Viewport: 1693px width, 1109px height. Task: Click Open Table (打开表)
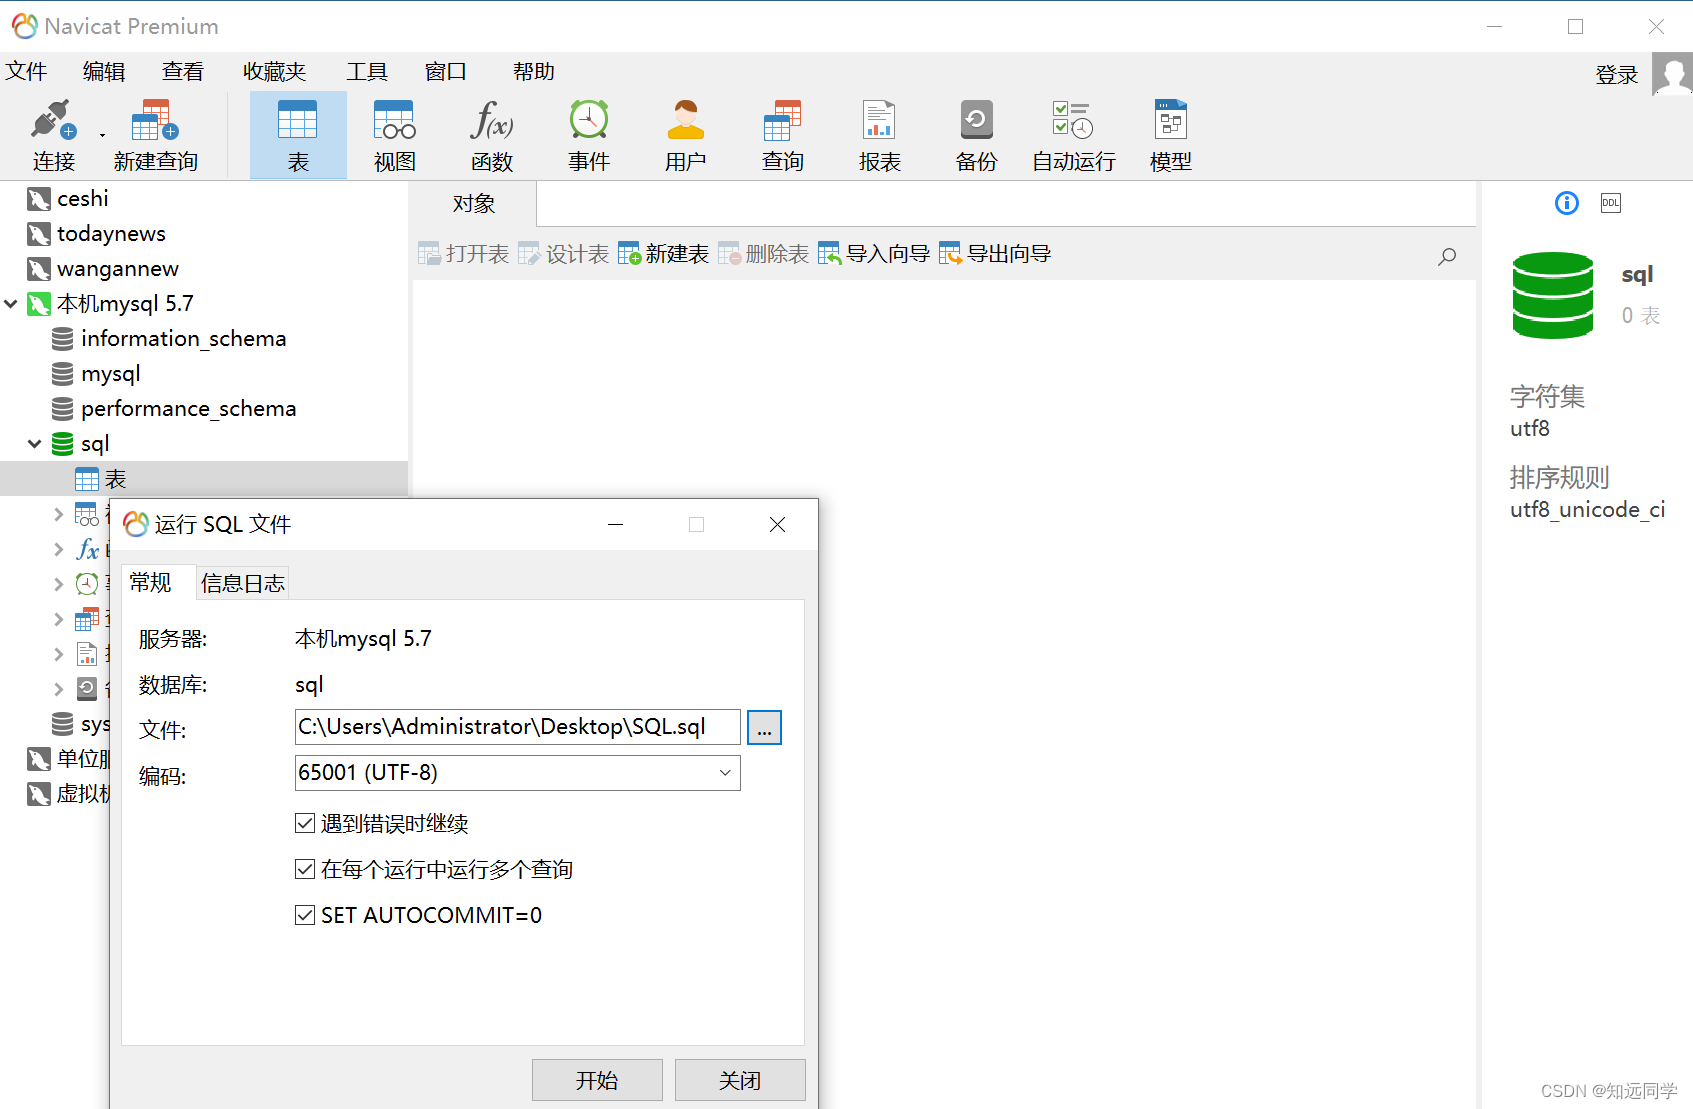tap(464, 254)
